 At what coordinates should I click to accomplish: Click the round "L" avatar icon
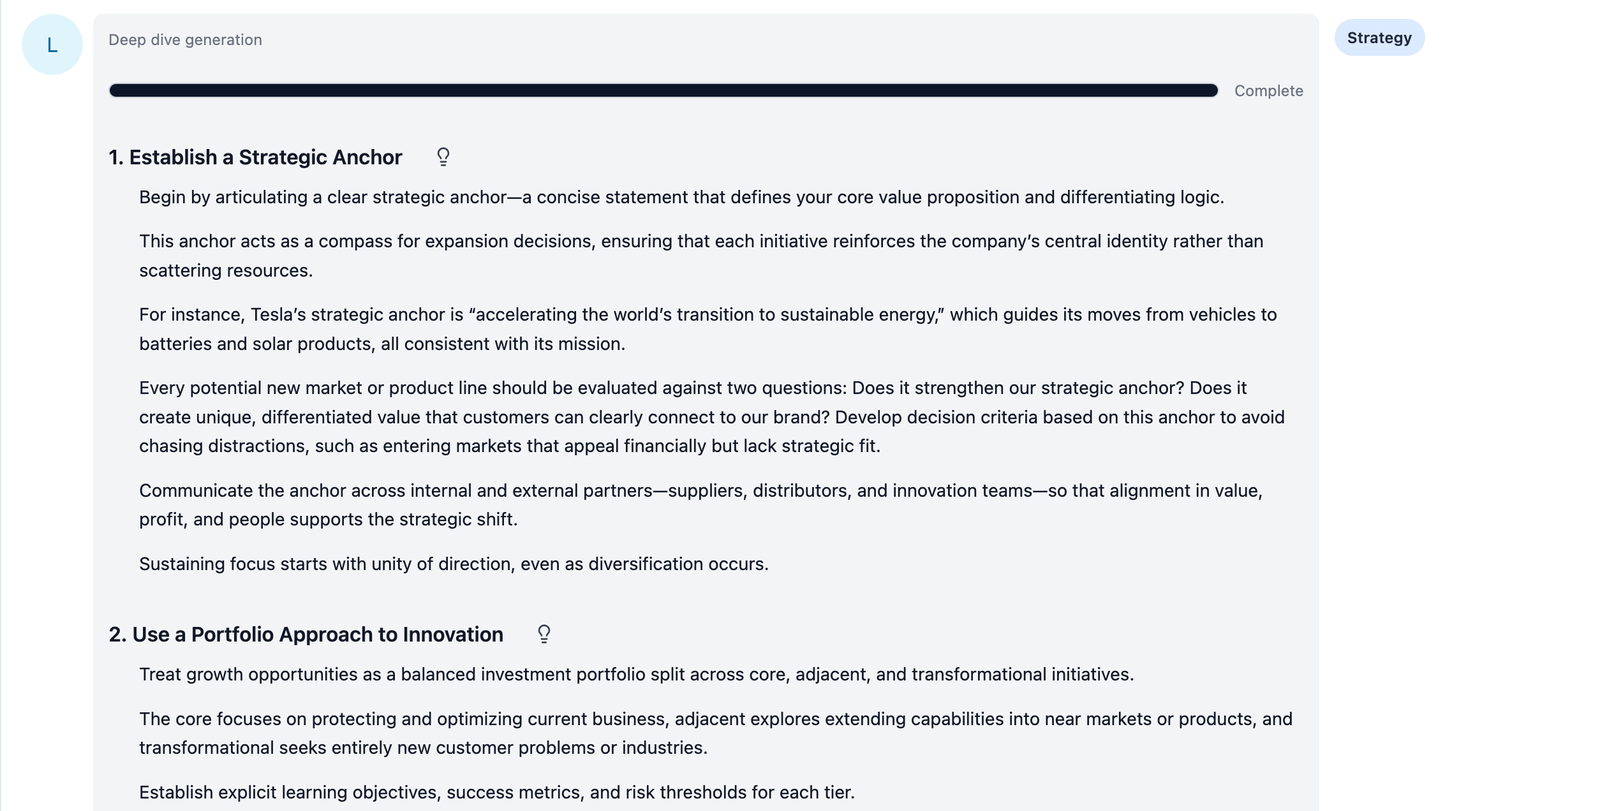tap(52, 45)
